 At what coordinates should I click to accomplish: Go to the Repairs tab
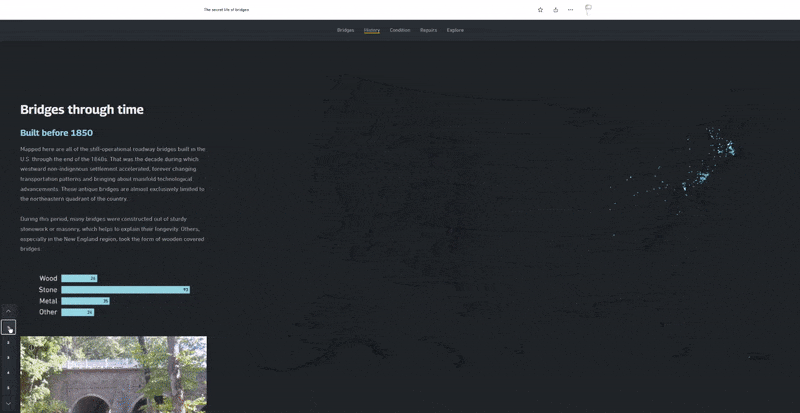coord(429,30)
